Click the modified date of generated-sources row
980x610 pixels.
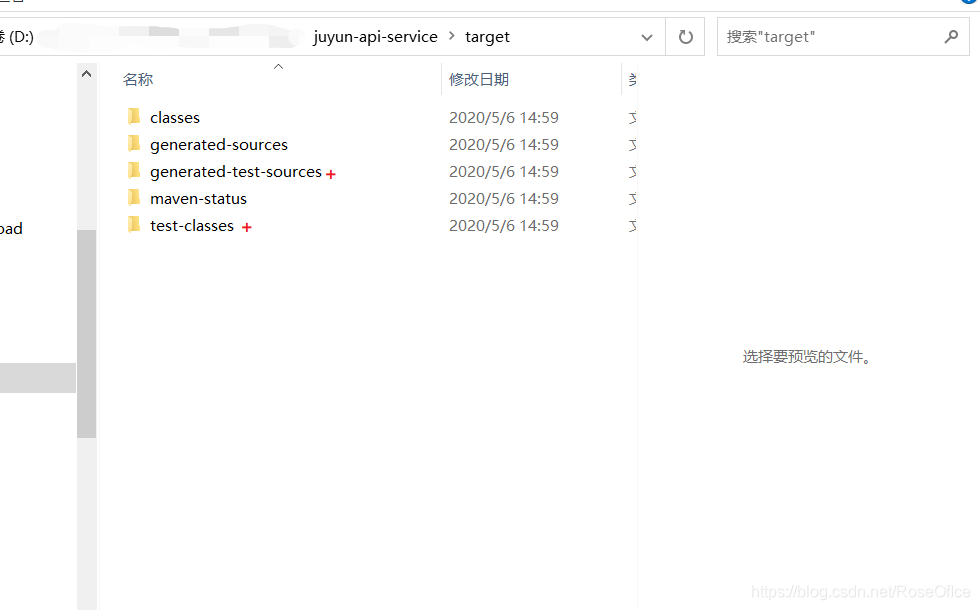click(504, 144)
